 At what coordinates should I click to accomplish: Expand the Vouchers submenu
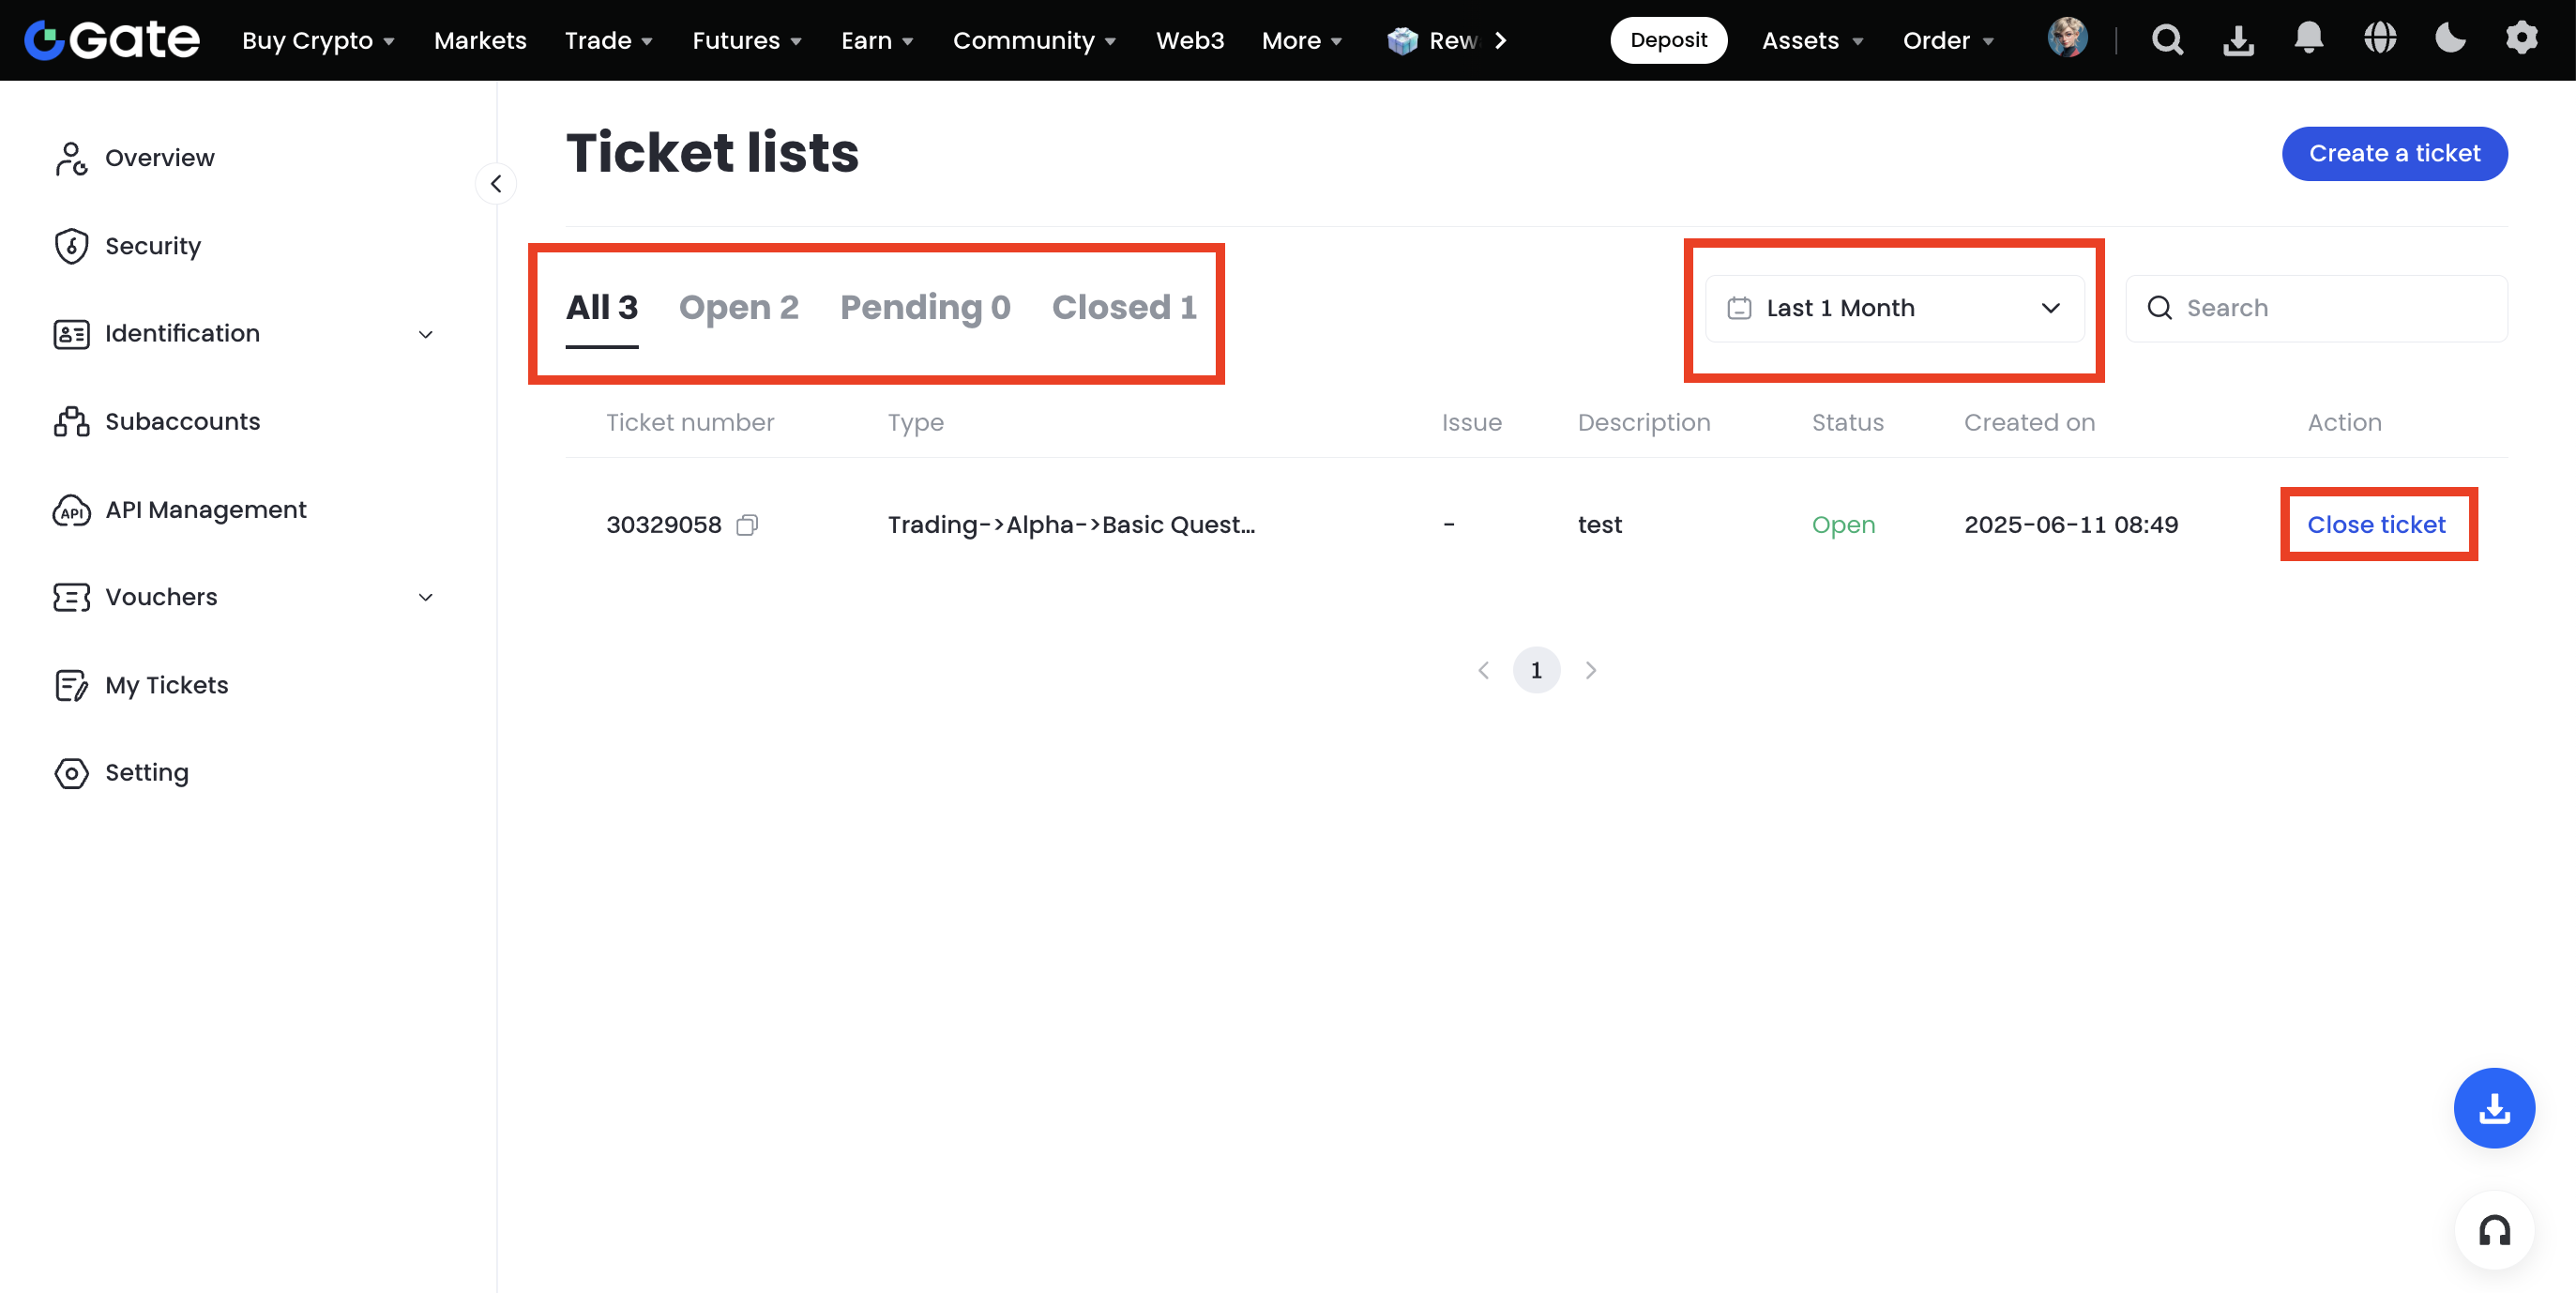(x=425, y=598)
